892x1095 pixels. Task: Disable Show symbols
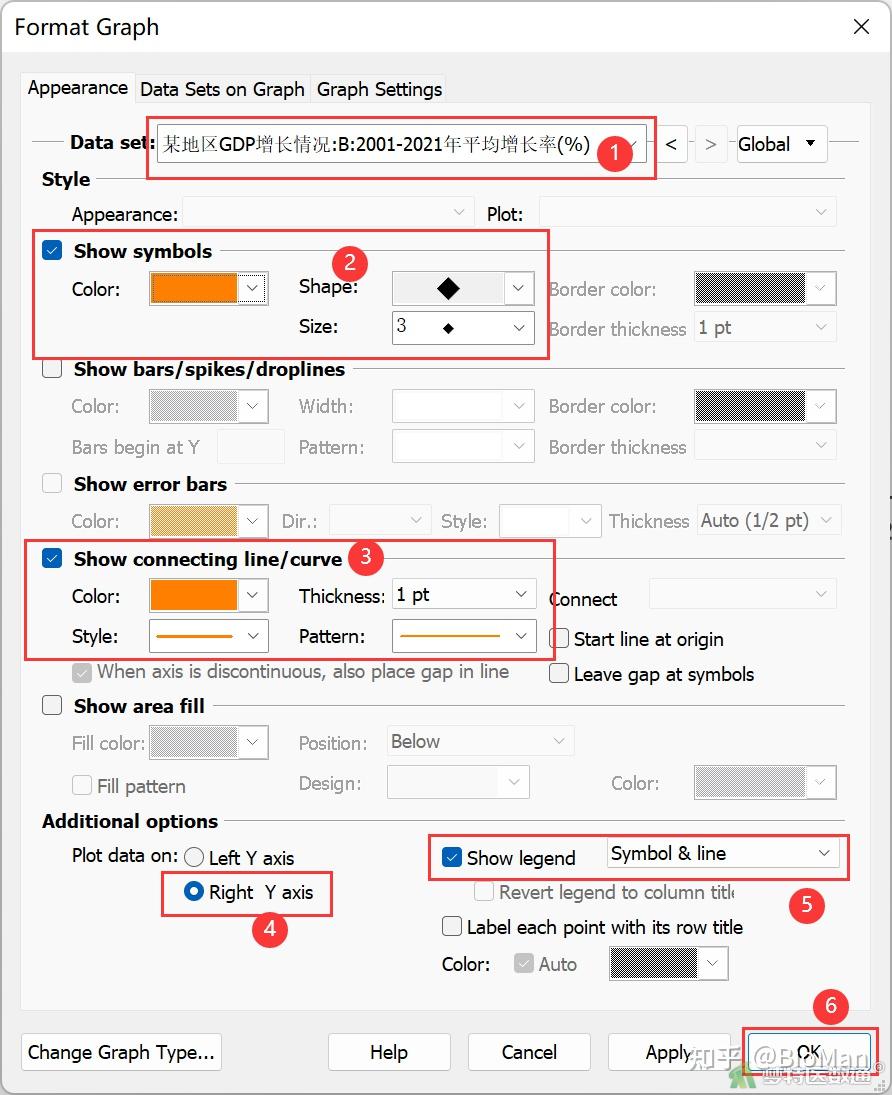(51, 250)
